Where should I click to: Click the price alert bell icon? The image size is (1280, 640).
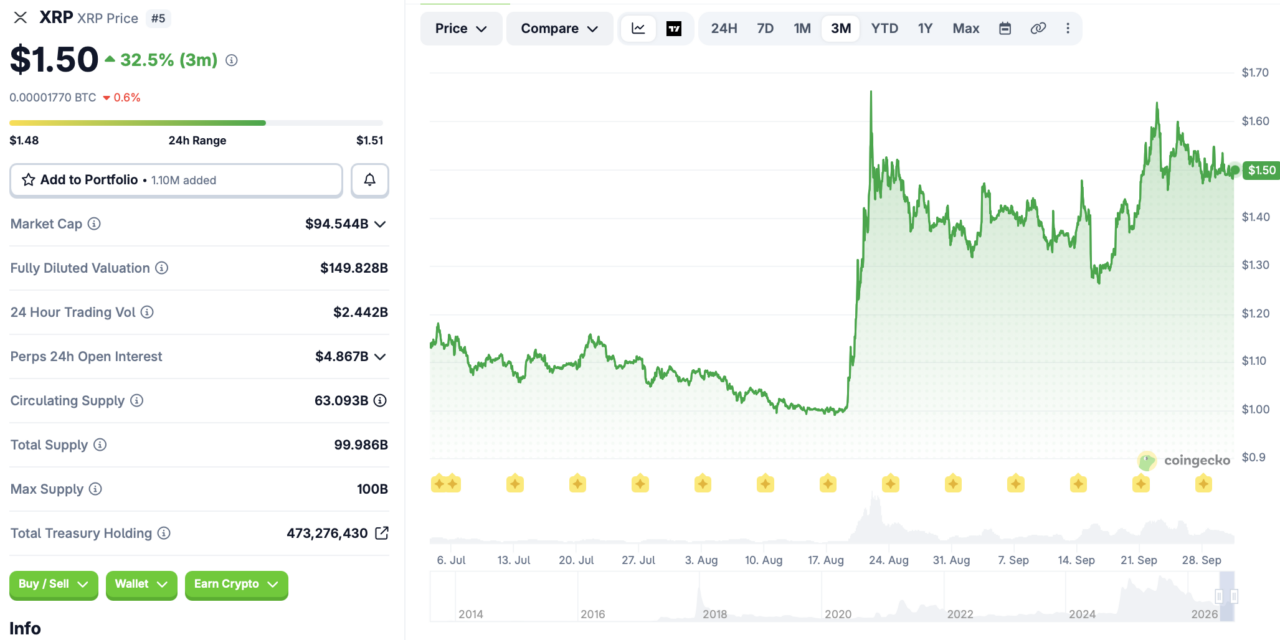(370, 180)
